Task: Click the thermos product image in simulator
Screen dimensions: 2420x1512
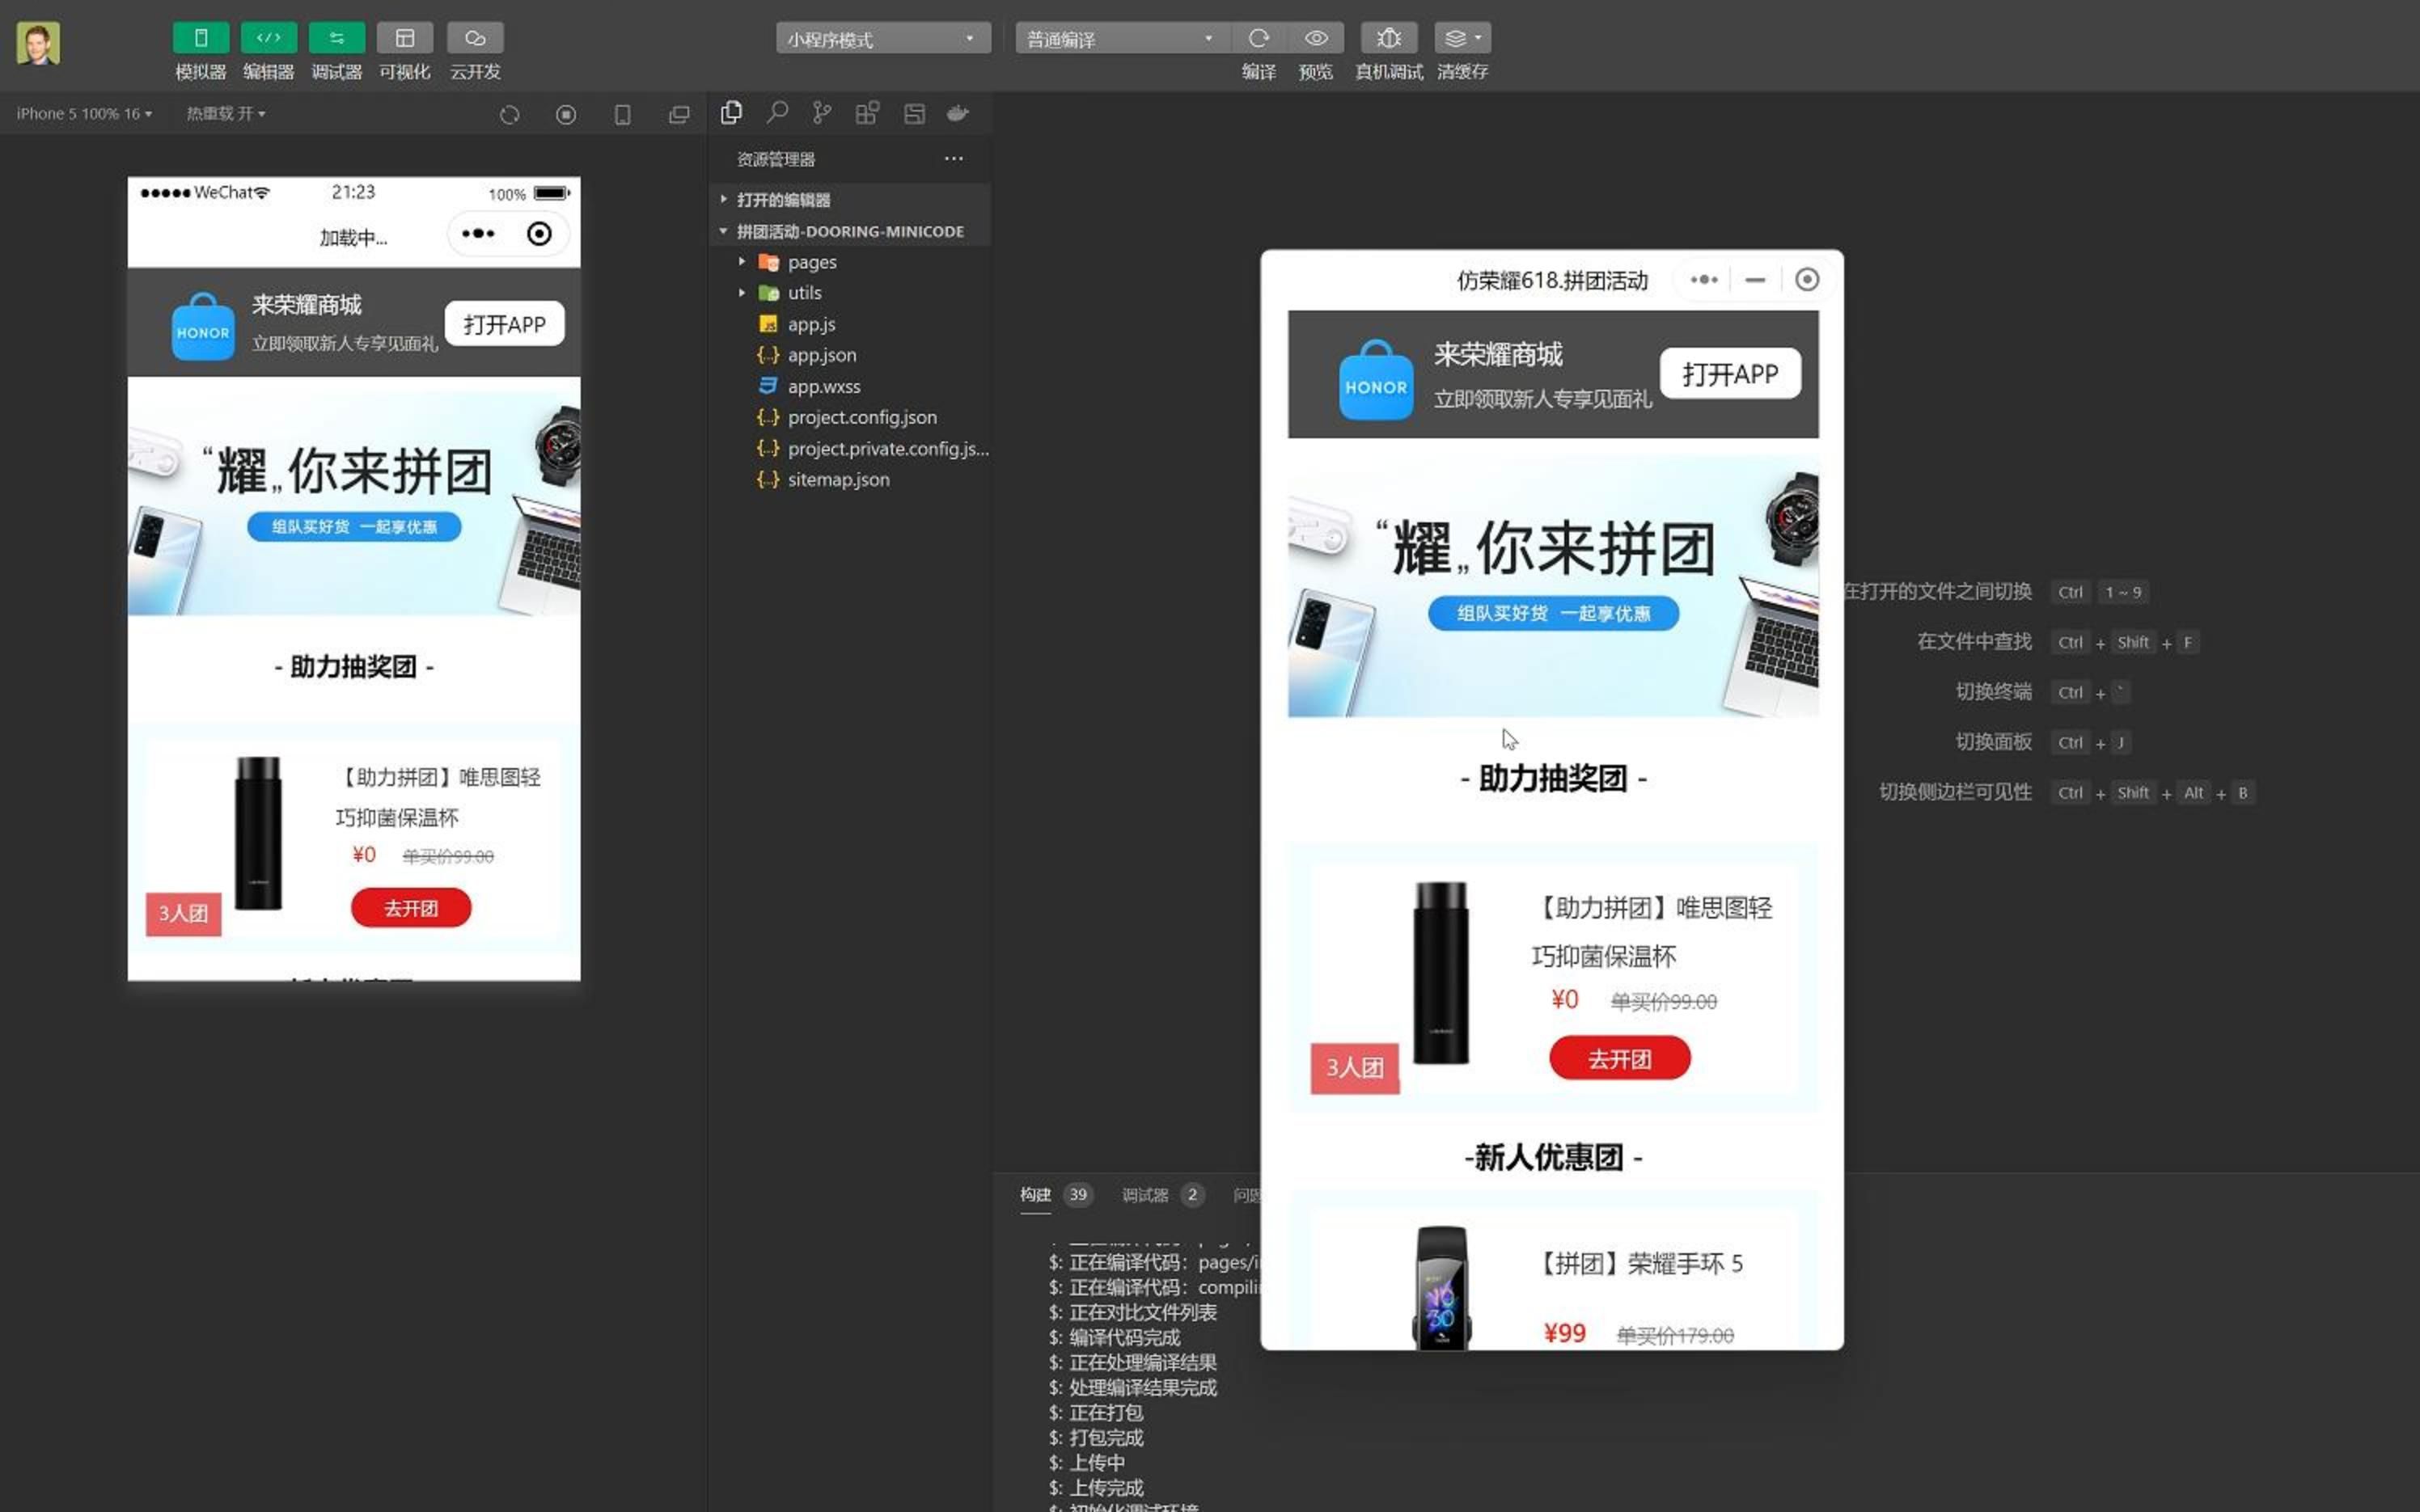Action: [258, 833]
